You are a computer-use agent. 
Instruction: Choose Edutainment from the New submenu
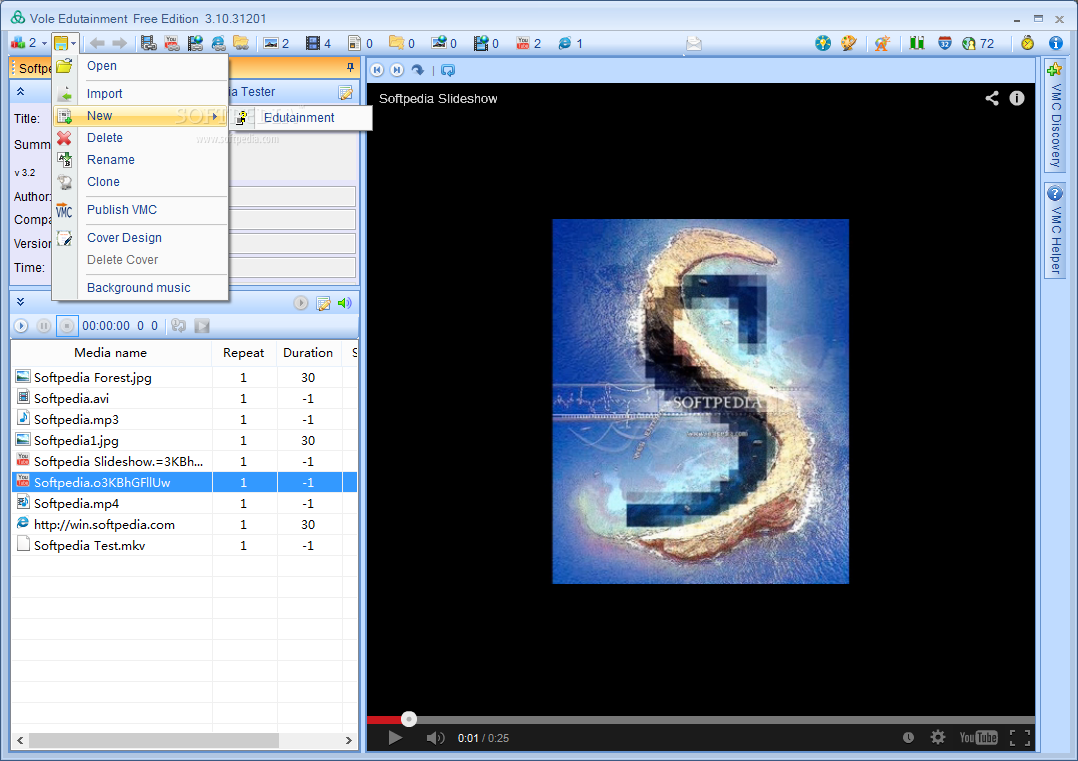pos(299,118)
